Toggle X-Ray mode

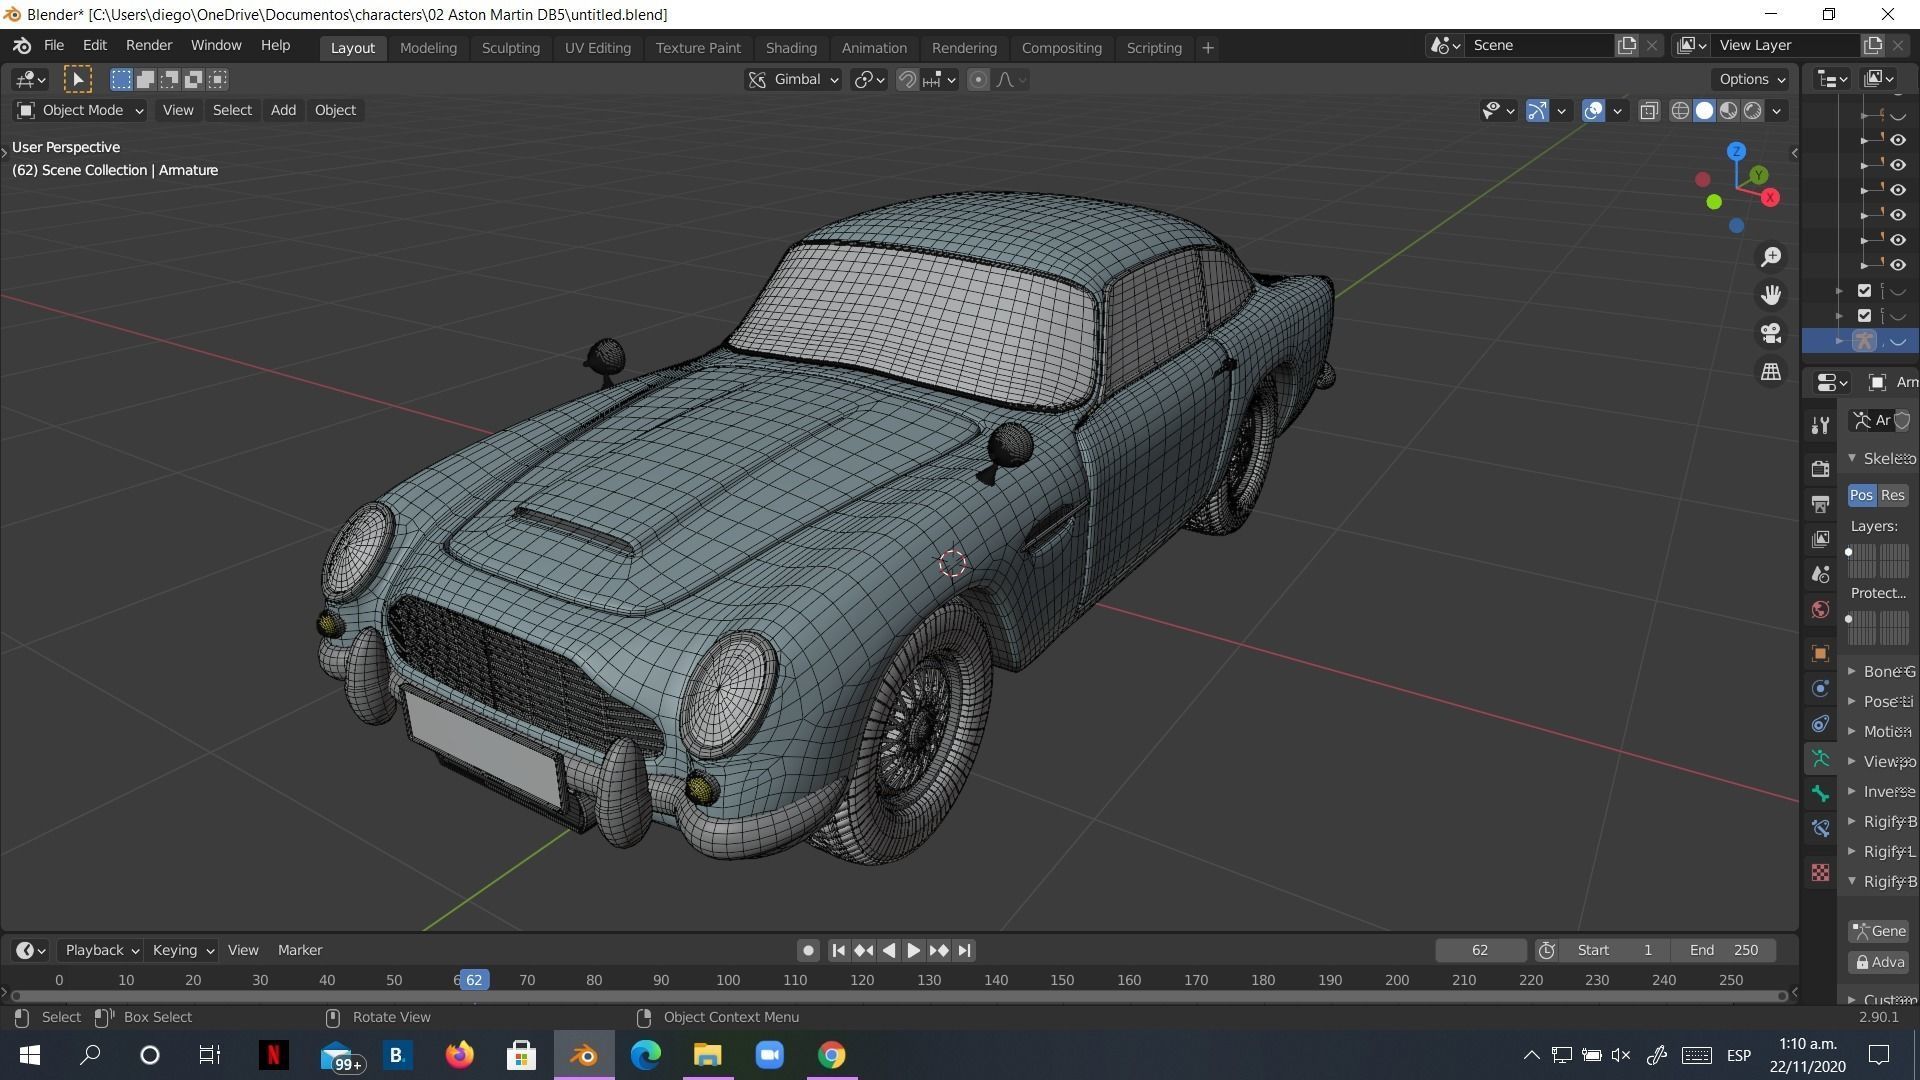[1649, 111]
